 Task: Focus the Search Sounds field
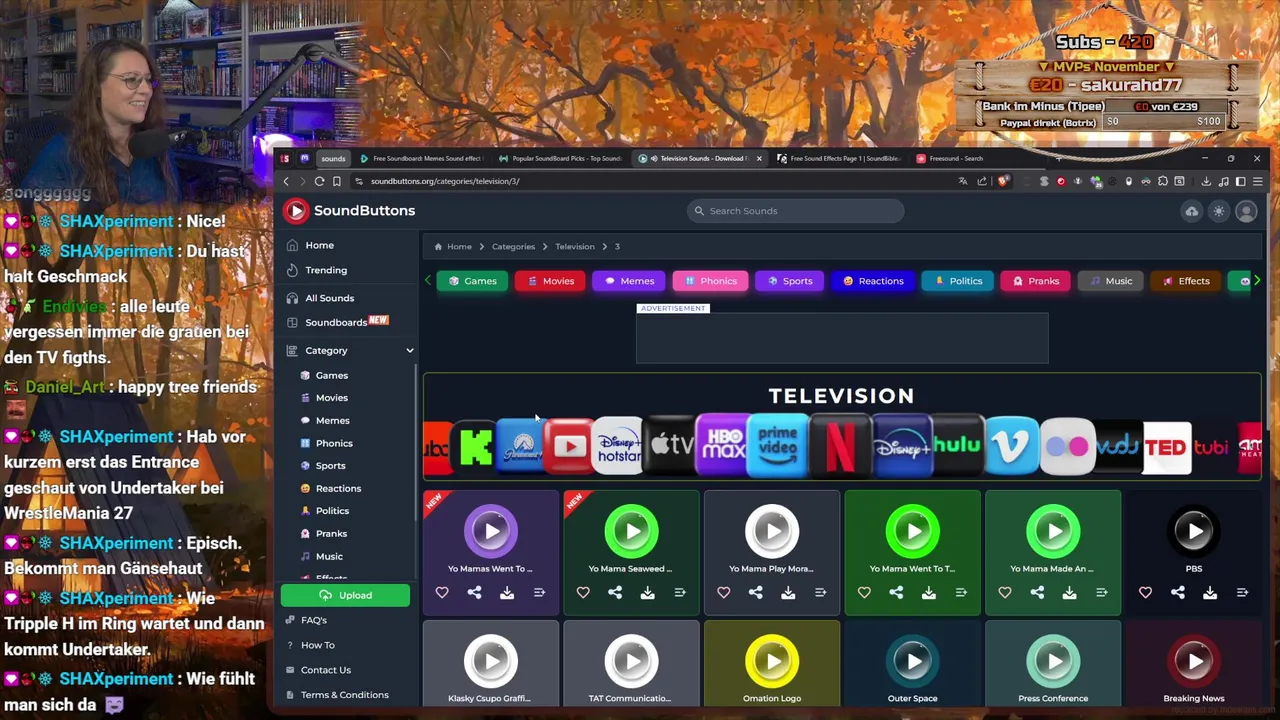(x=795, y=211)
